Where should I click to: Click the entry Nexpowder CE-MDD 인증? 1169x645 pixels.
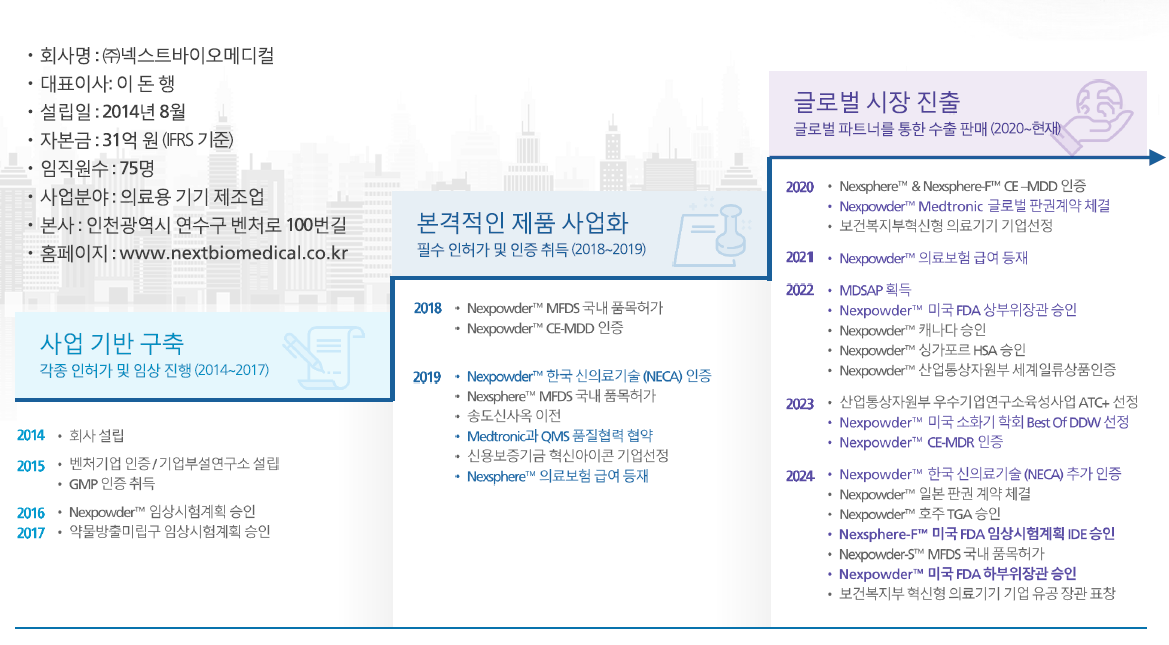(x=545, y=328)
